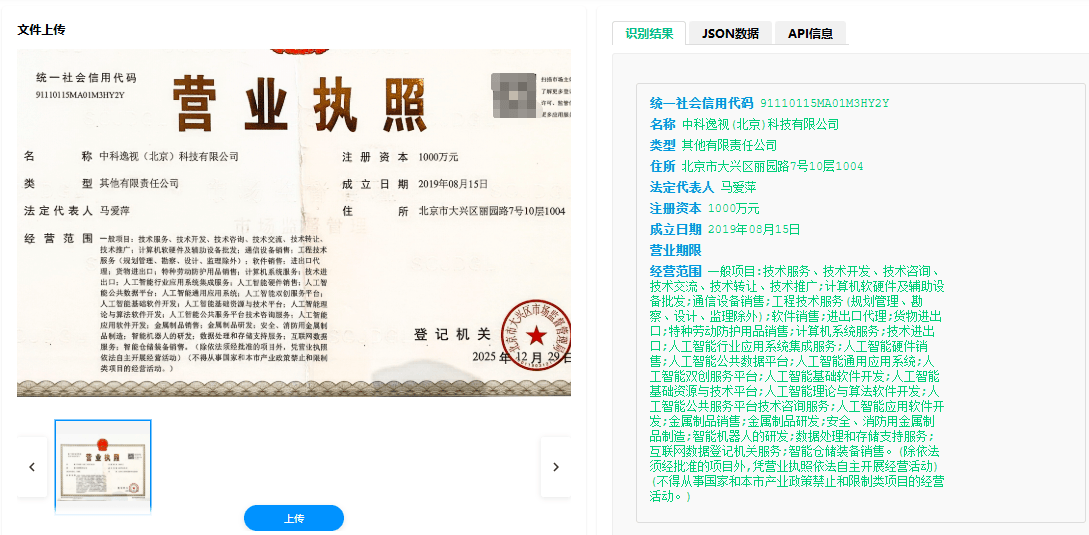This screenshot has height=535, width=1089.
Task: Select the business license thumbnail
Action: [x=103, y=467]
